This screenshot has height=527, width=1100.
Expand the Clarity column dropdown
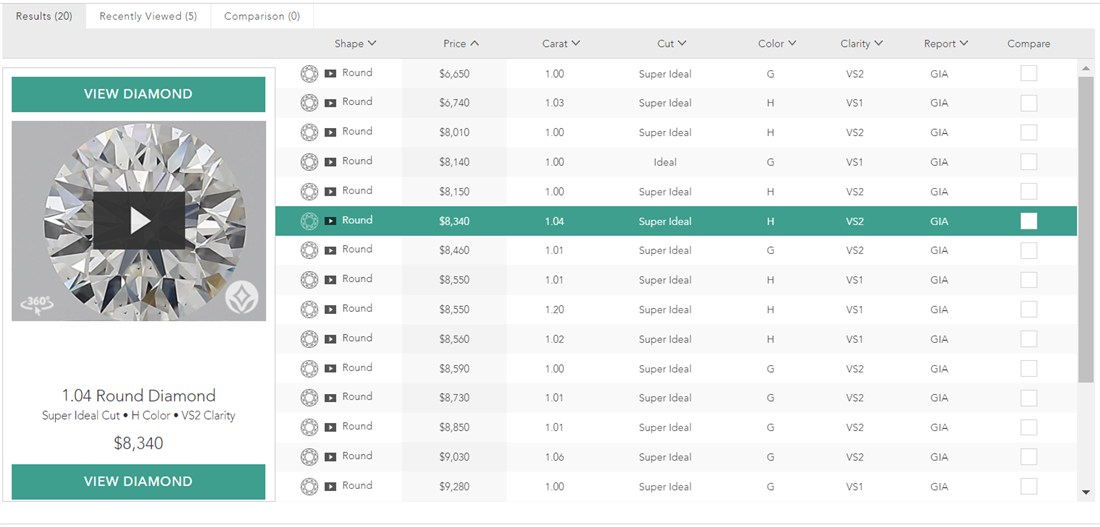tap(861, 44)
